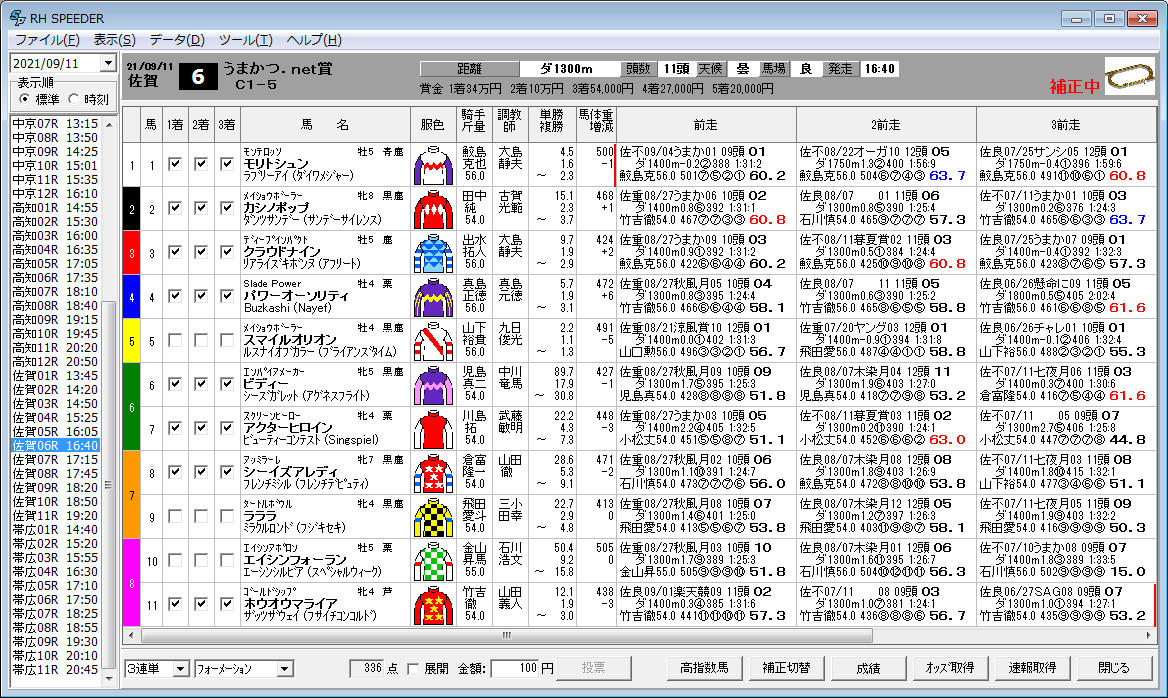Click the 速報取得 button
The image size is (1168, 698).
1032,668
